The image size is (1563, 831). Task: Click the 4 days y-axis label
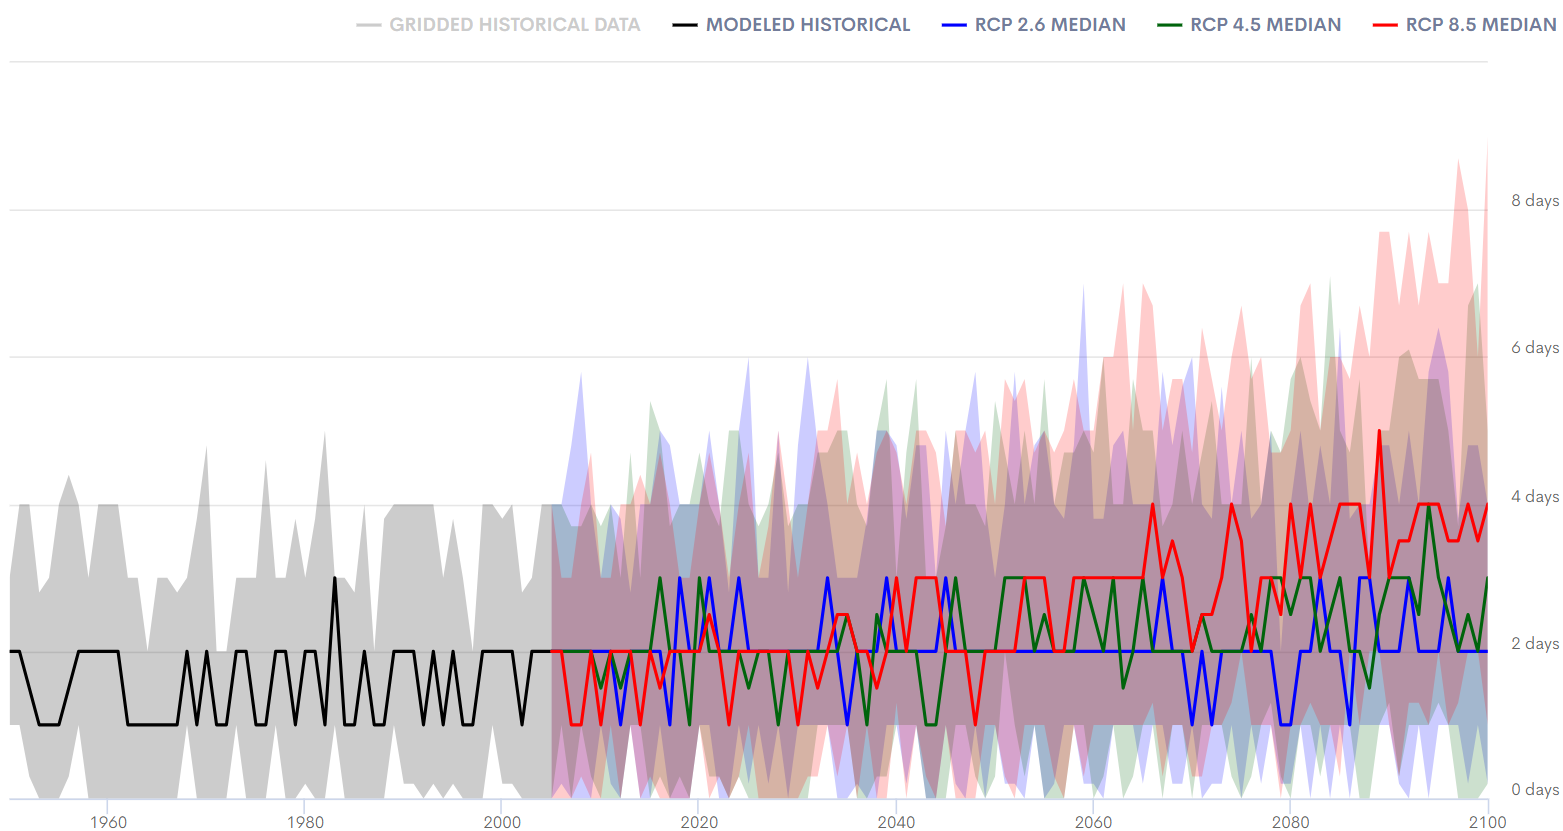(1535, 496)
